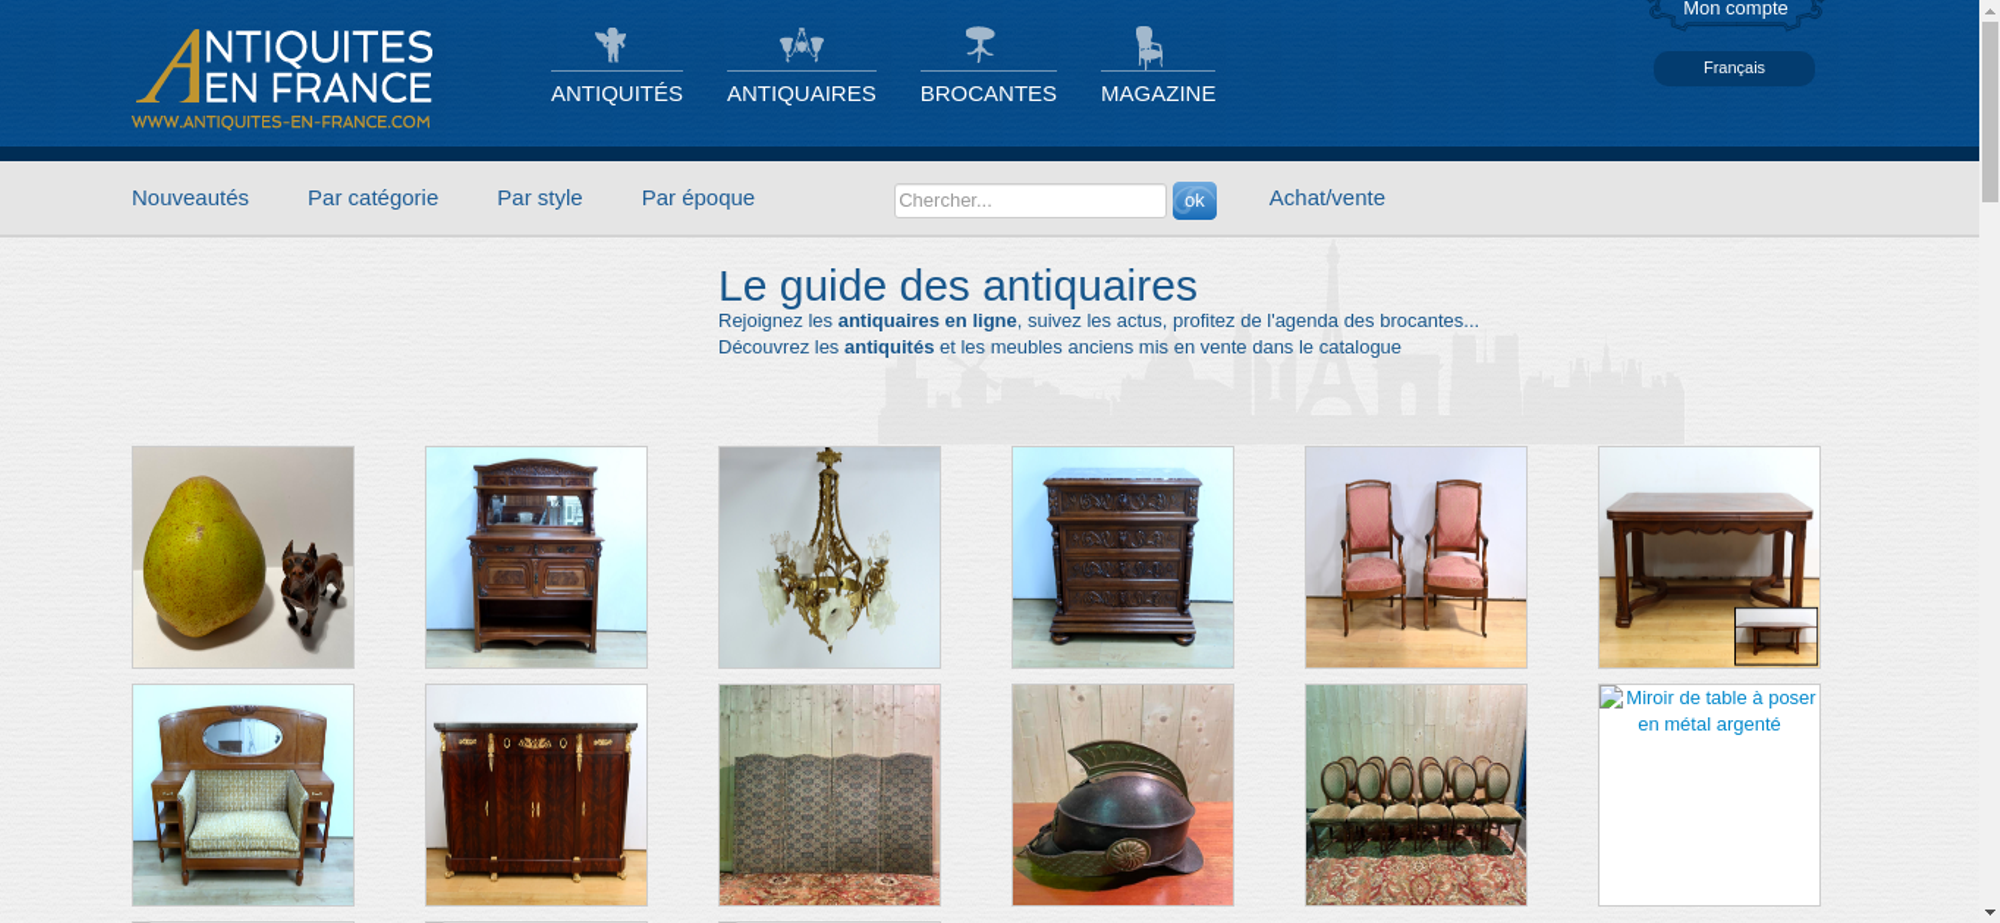Click the armchair icon above Magazine

point(1149,46)
